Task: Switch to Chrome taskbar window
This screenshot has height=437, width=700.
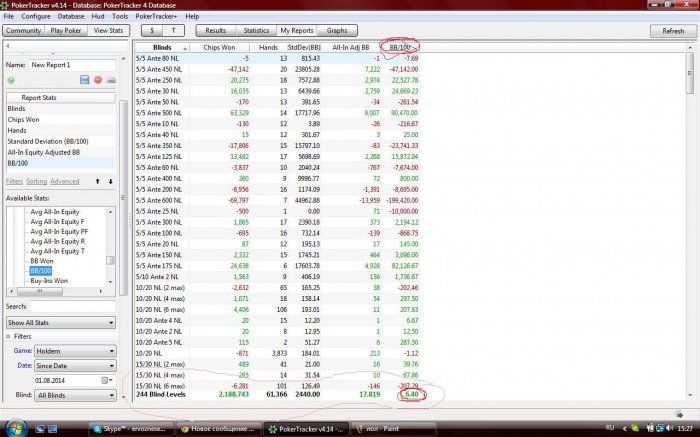Action: pos(218,429)
